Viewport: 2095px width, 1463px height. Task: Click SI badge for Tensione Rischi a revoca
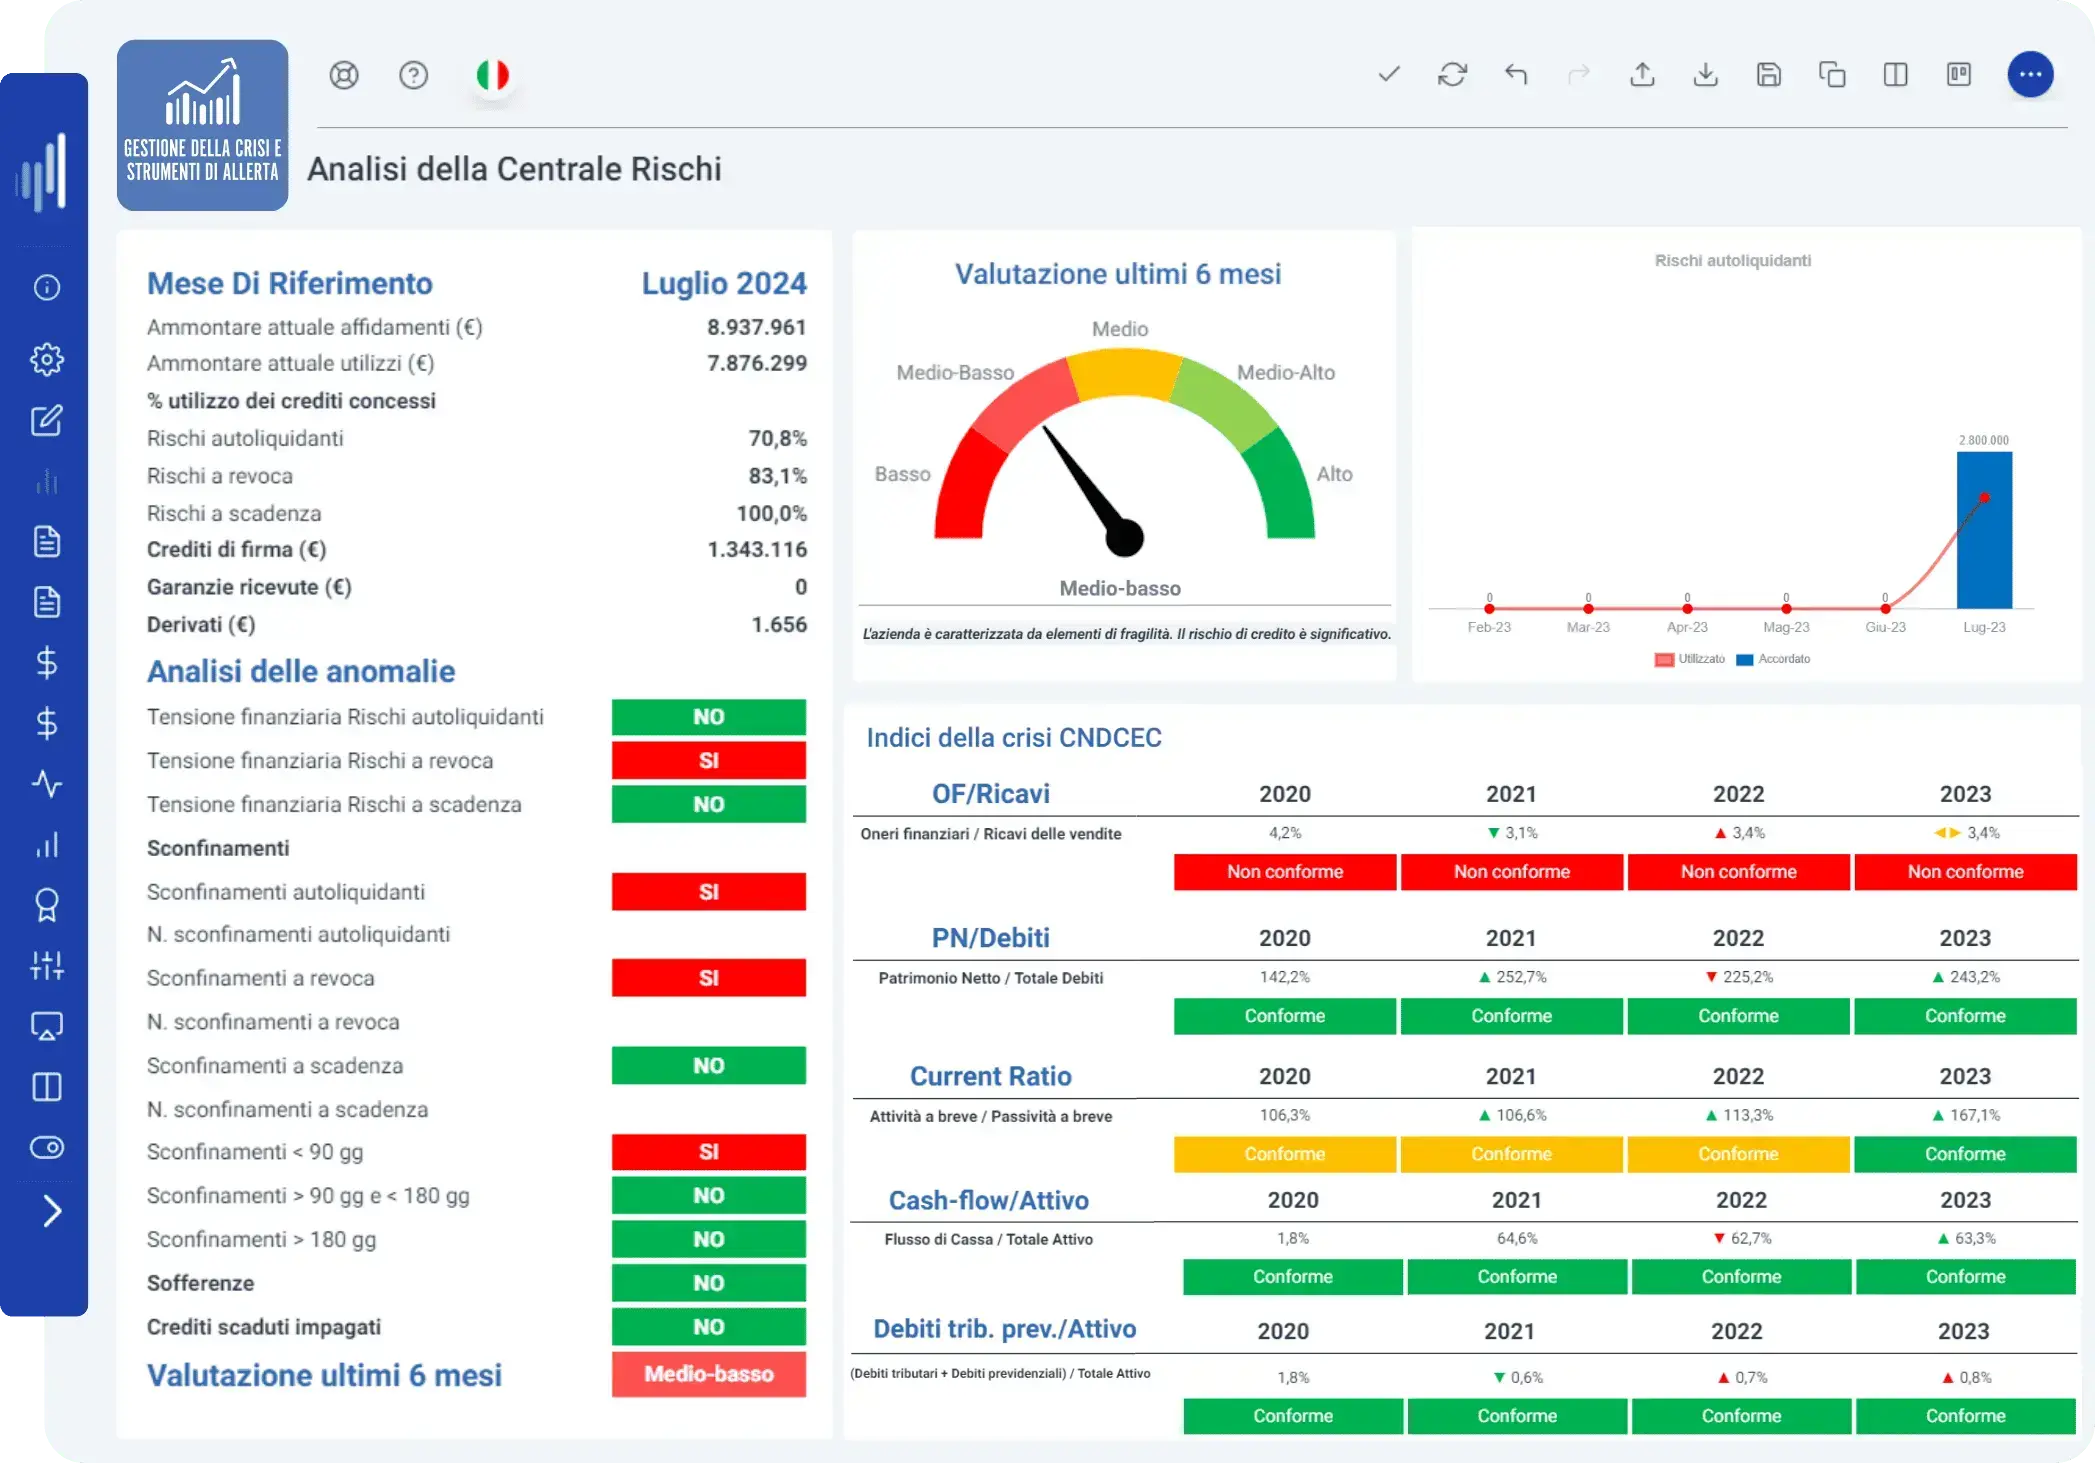(709, 760)
